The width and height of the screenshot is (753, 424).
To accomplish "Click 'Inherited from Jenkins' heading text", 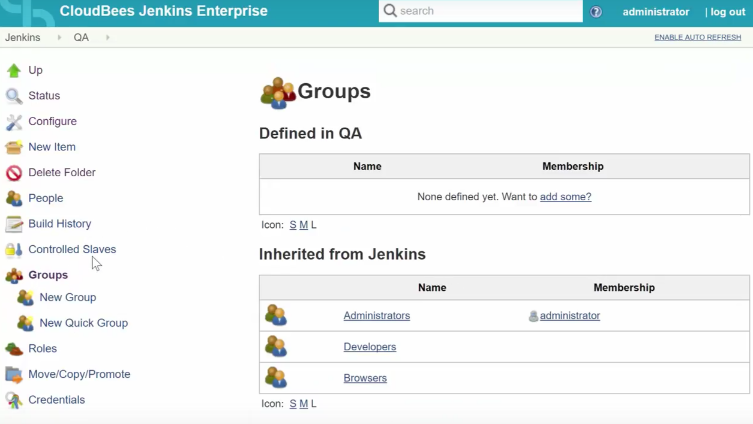I will (x=342, y=254).
